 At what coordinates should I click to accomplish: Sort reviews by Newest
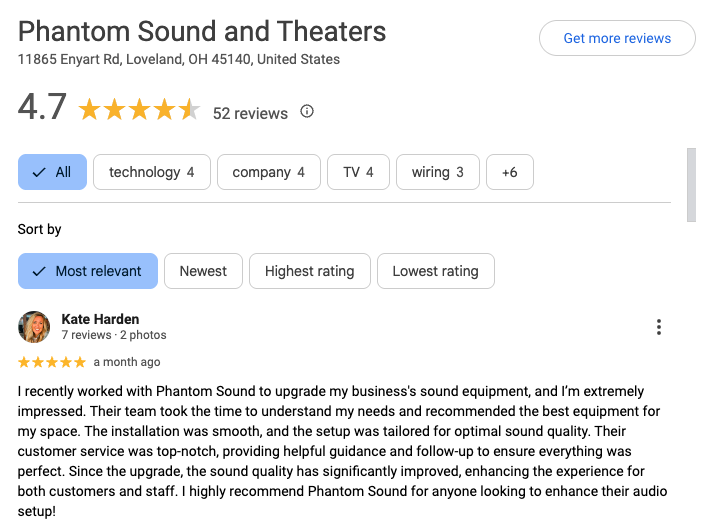point(203,271)
